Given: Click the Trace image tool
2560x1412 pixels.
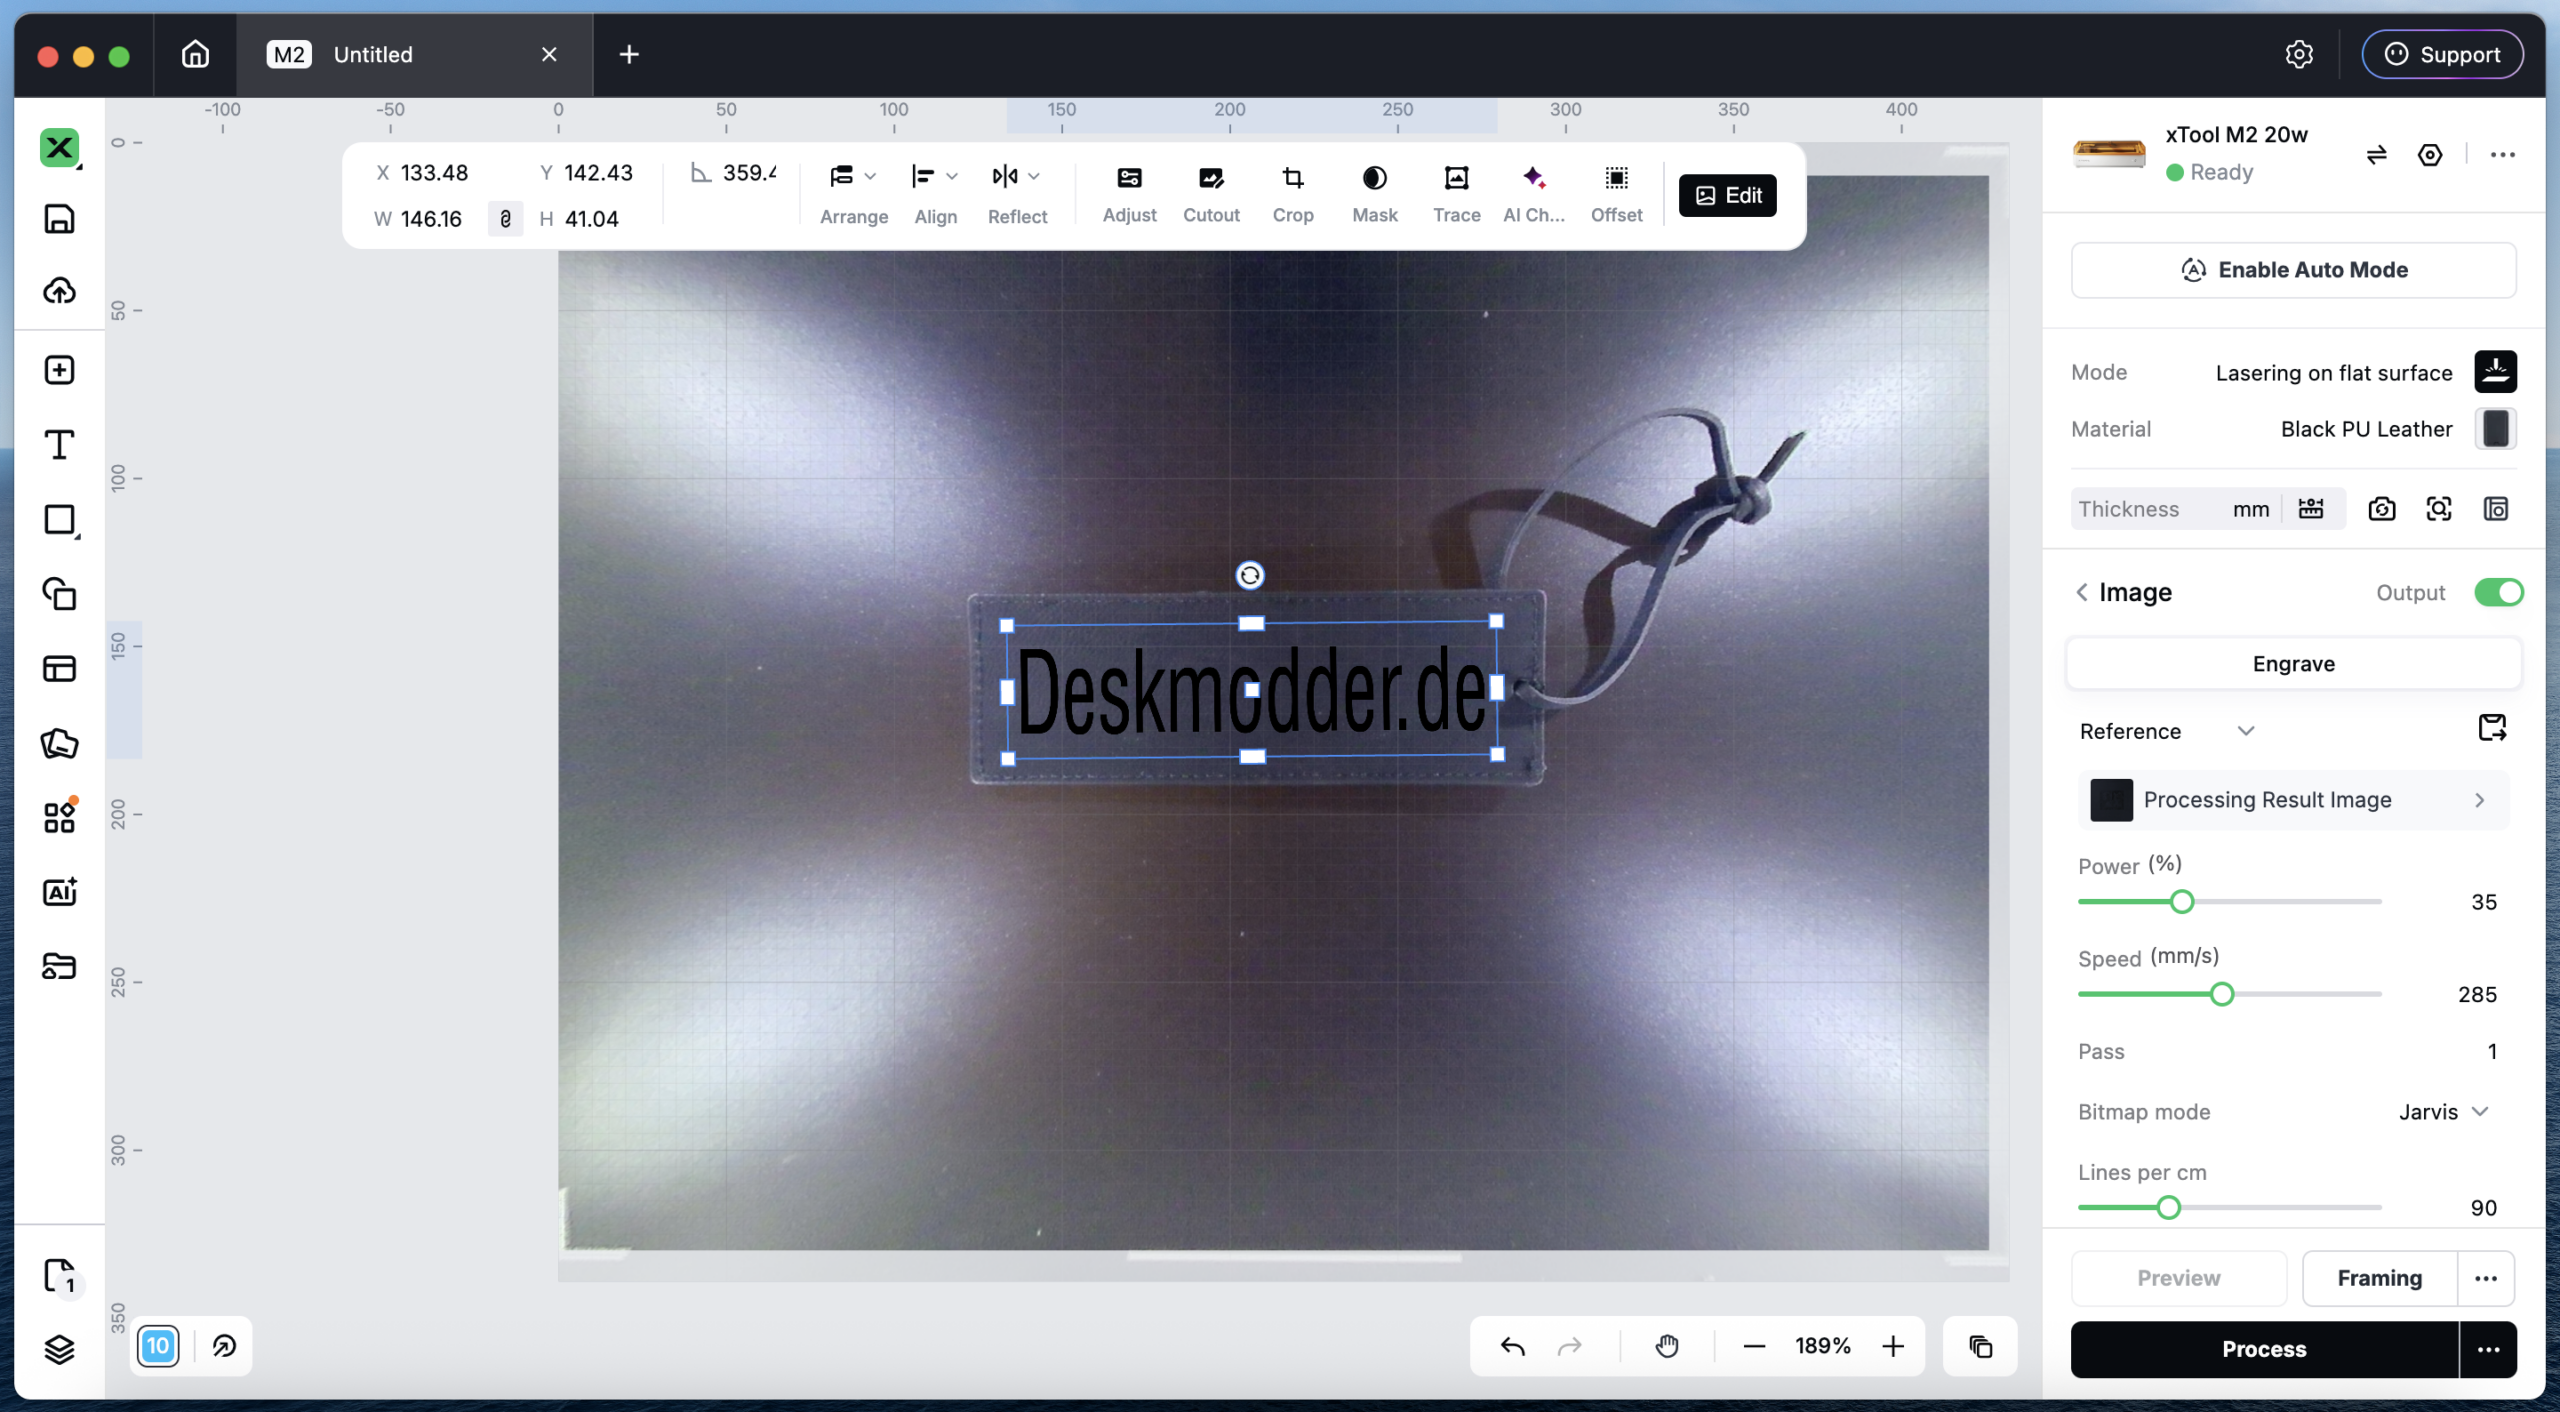Looking at the screenshot, I should tap(1456, 194).
